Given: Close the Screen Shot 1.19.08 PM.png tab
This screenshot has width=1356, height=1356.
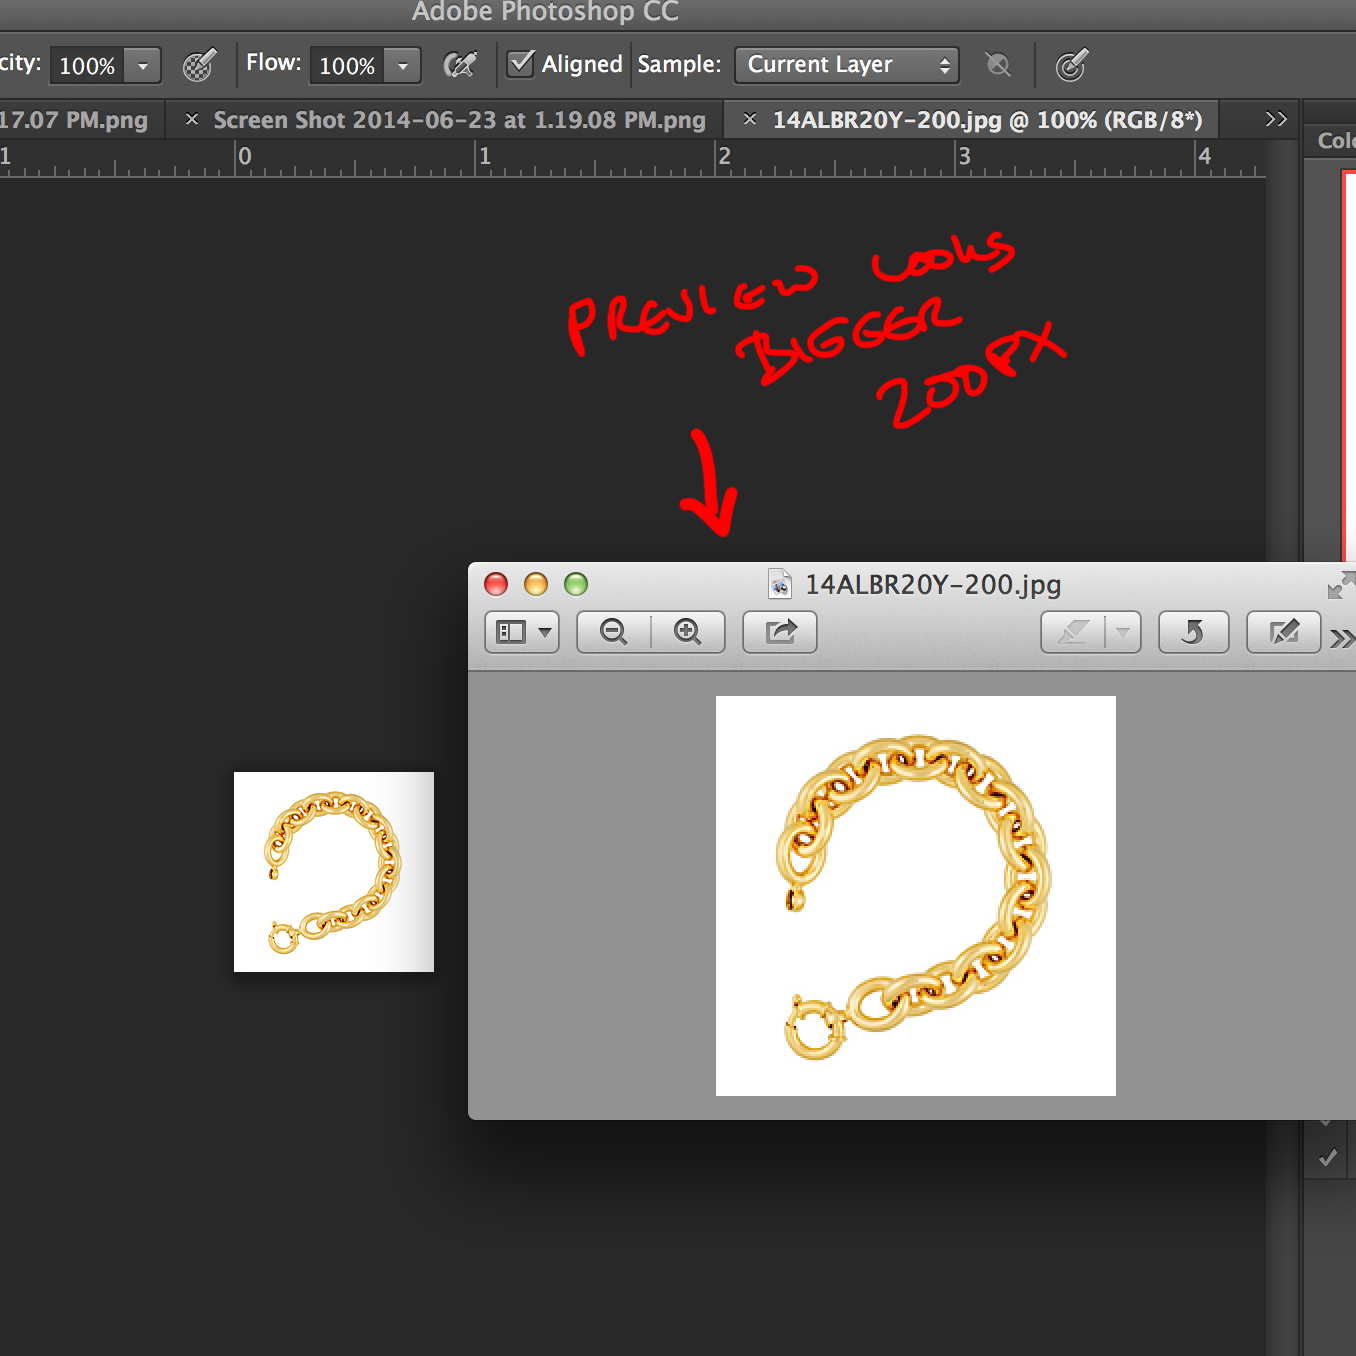Looking at the screenshot, I should 192,119.
